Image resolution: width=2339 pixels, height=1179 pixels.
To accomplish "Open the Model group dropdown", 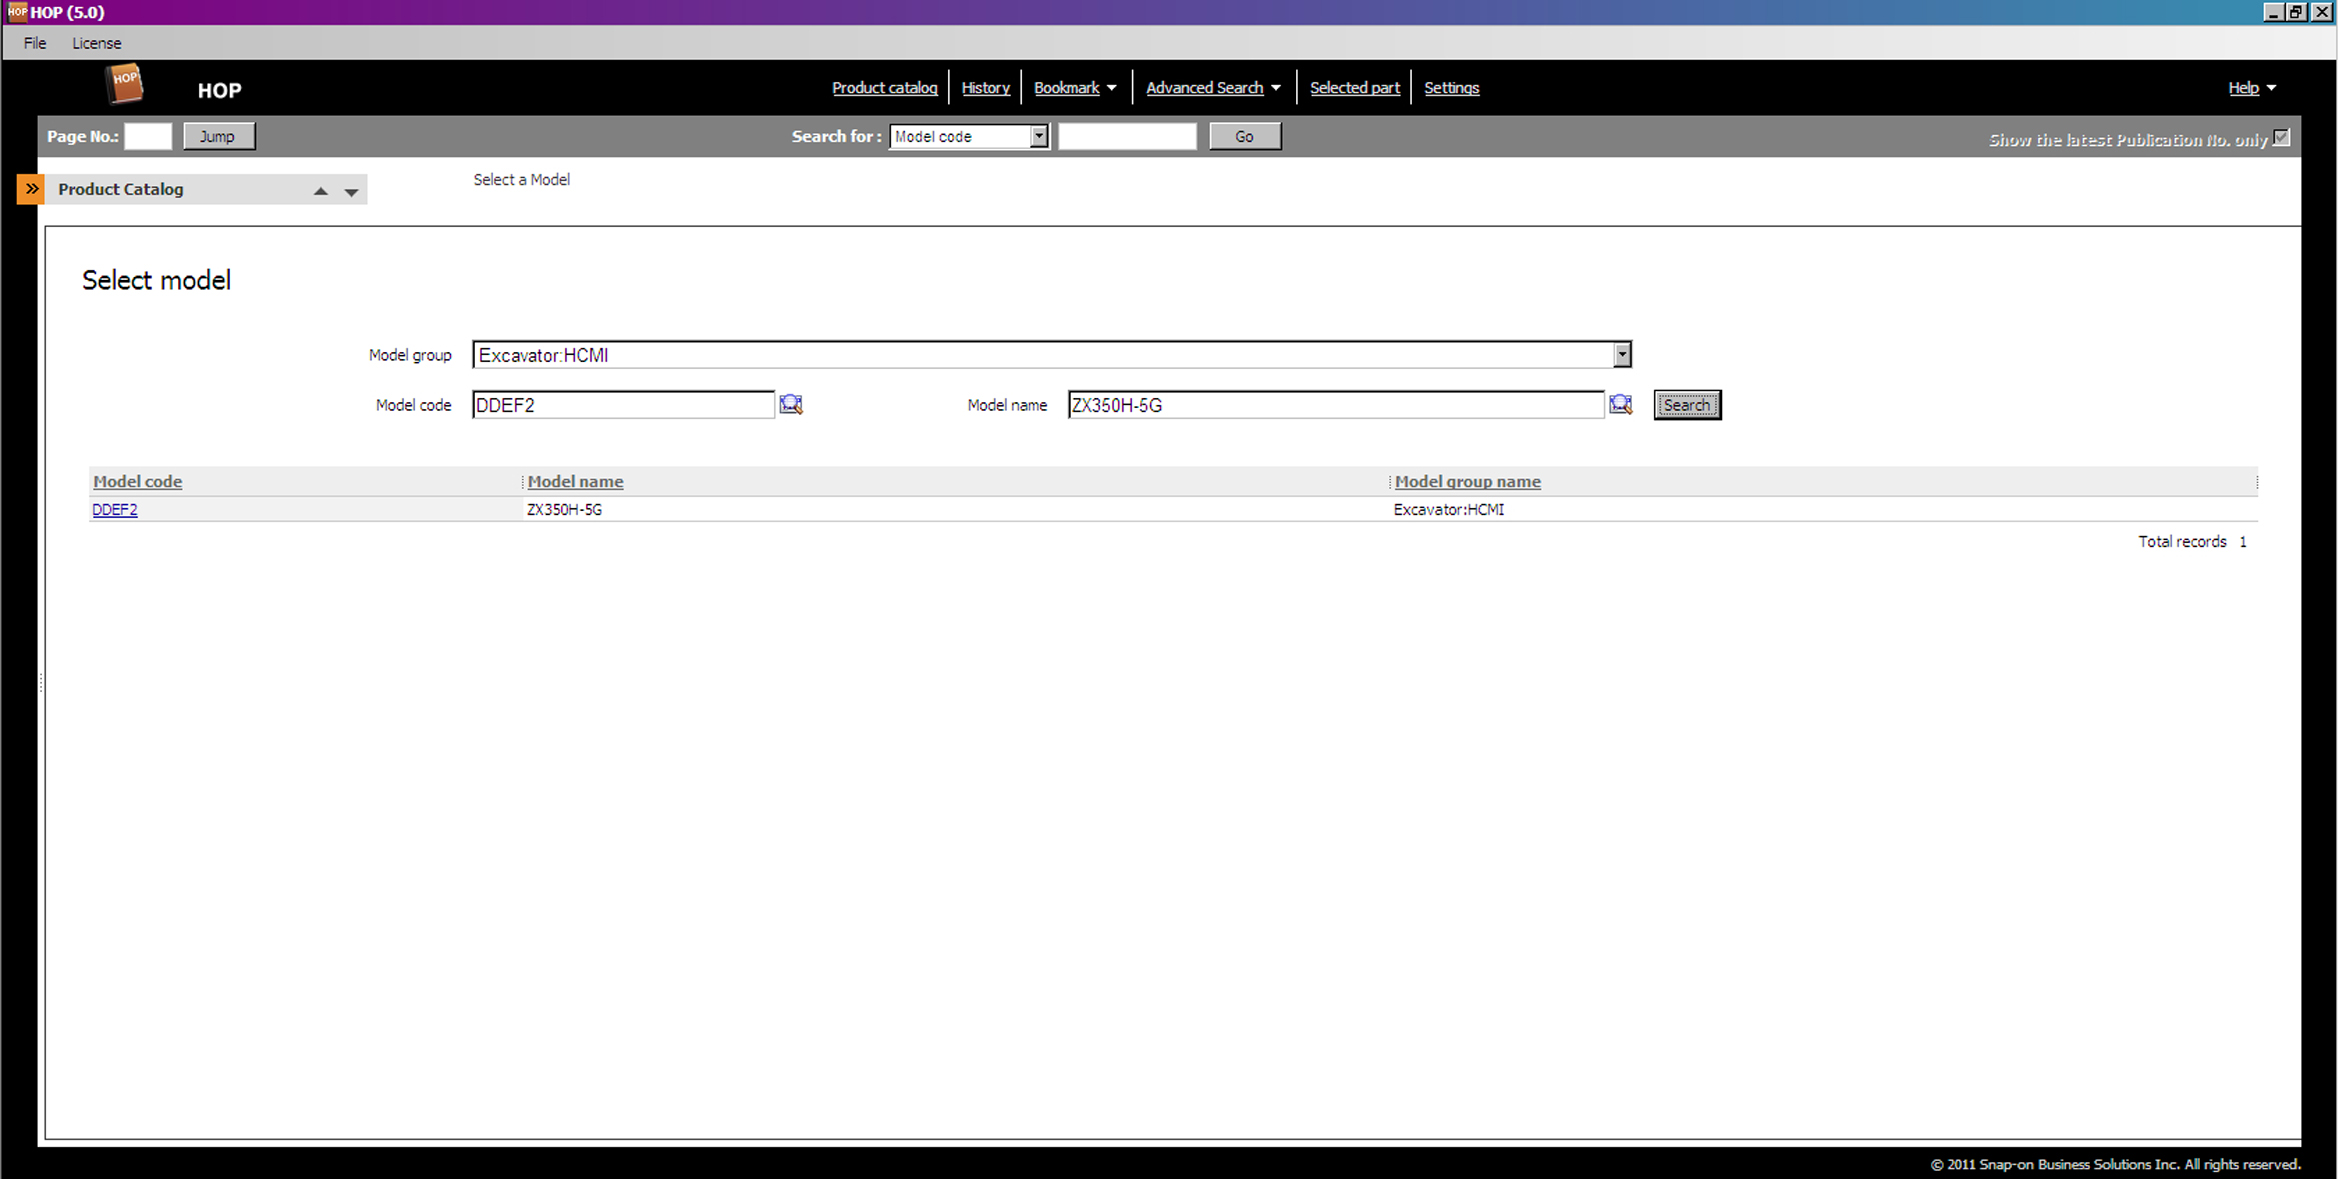I will [1621, 355].
